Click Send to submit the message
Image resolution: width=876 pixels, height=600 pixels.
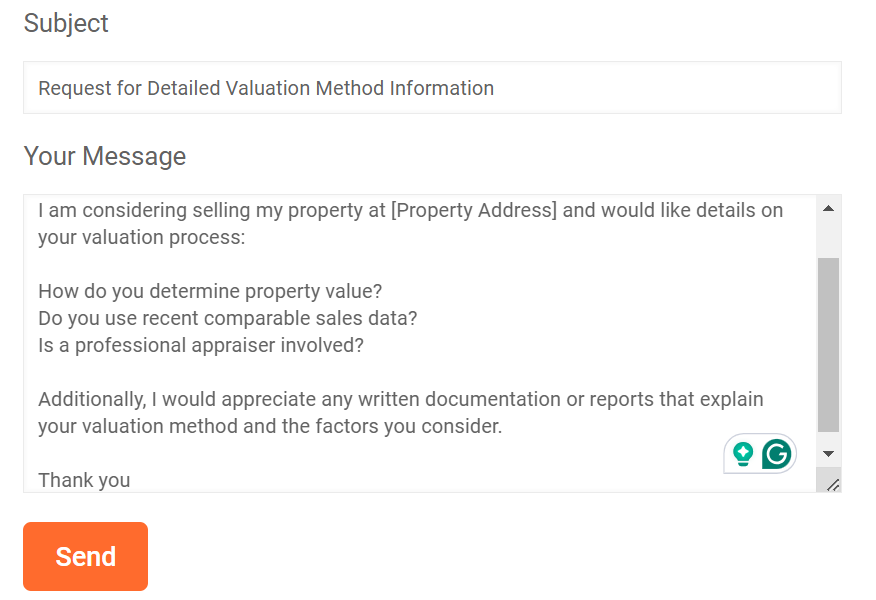85,556
